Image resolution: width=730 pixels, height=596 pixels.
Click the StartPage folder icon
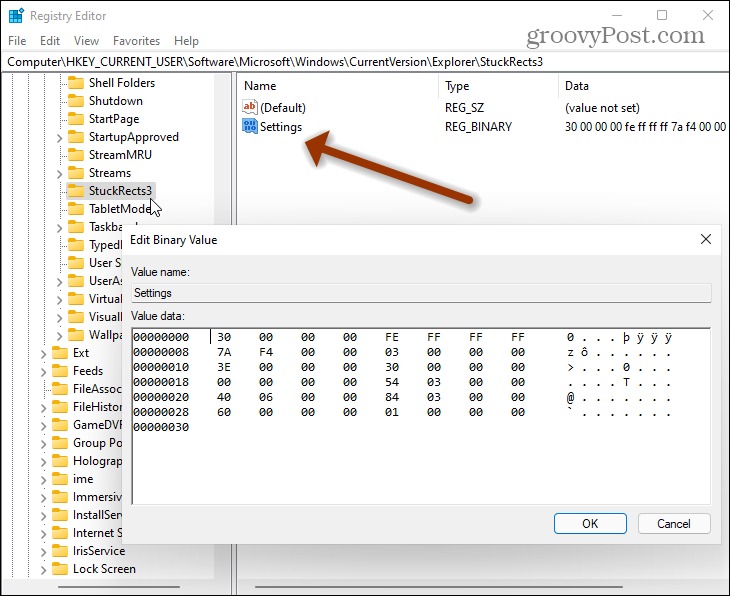click(76, 119)
